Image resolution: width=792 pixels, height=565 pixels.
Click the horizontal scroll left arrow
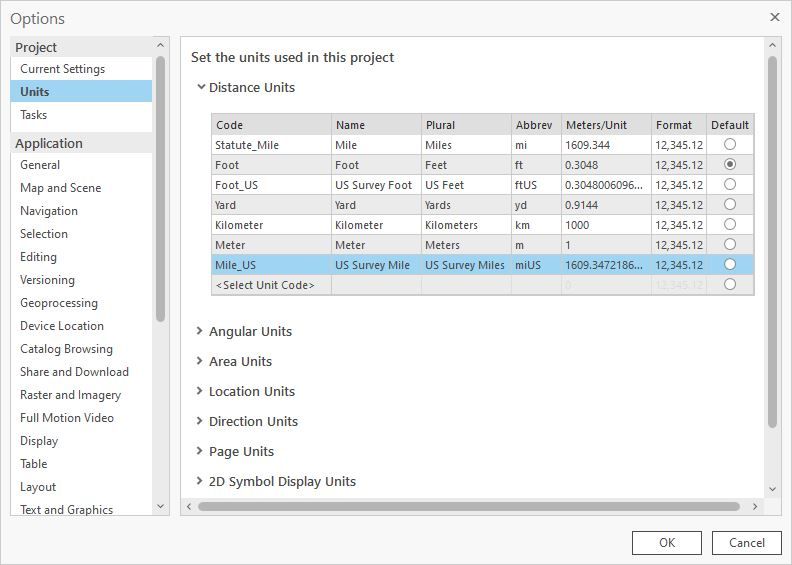click(x=189, y=506)
